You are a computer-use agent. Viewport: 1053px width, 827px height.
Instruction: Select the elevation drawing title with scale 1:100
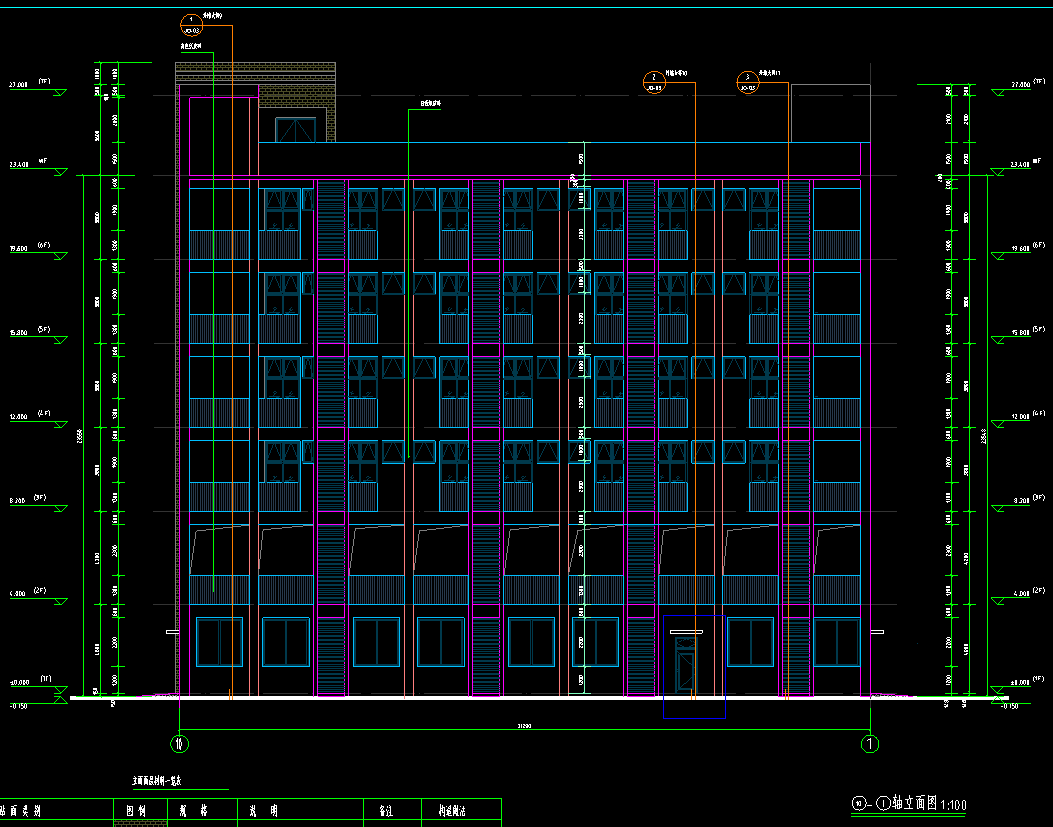coord(907,803)
